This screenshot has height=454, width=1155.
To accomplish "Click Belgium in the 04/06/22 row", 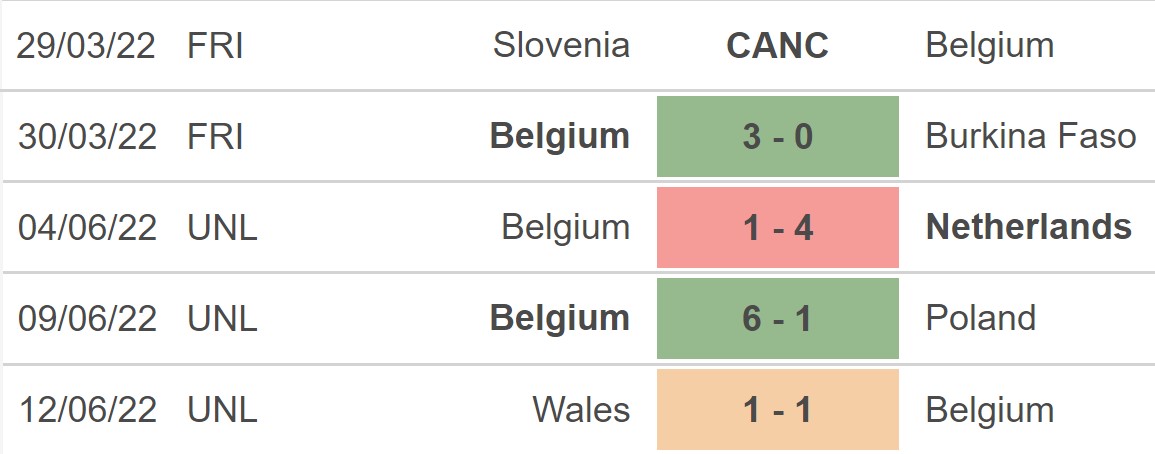I will pos(566,227).
